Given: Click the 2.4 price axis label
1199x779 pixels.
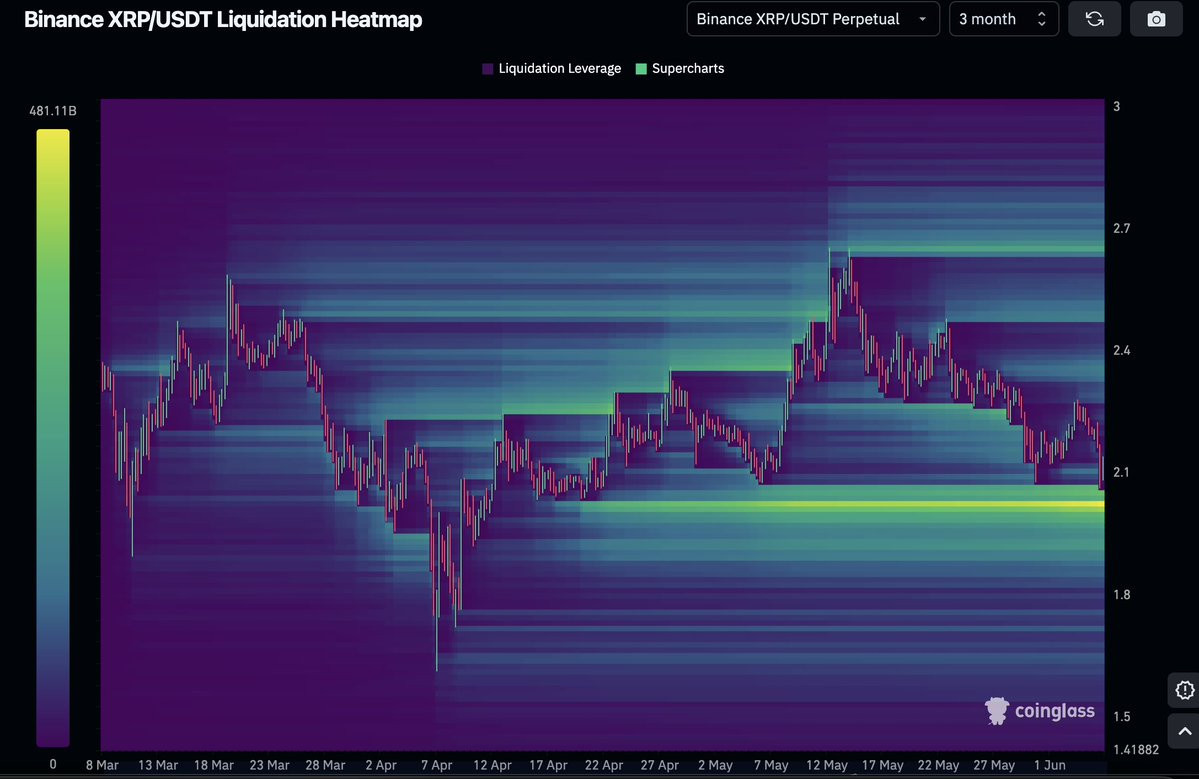Looking at the screenshot, I should (1121, 351).
